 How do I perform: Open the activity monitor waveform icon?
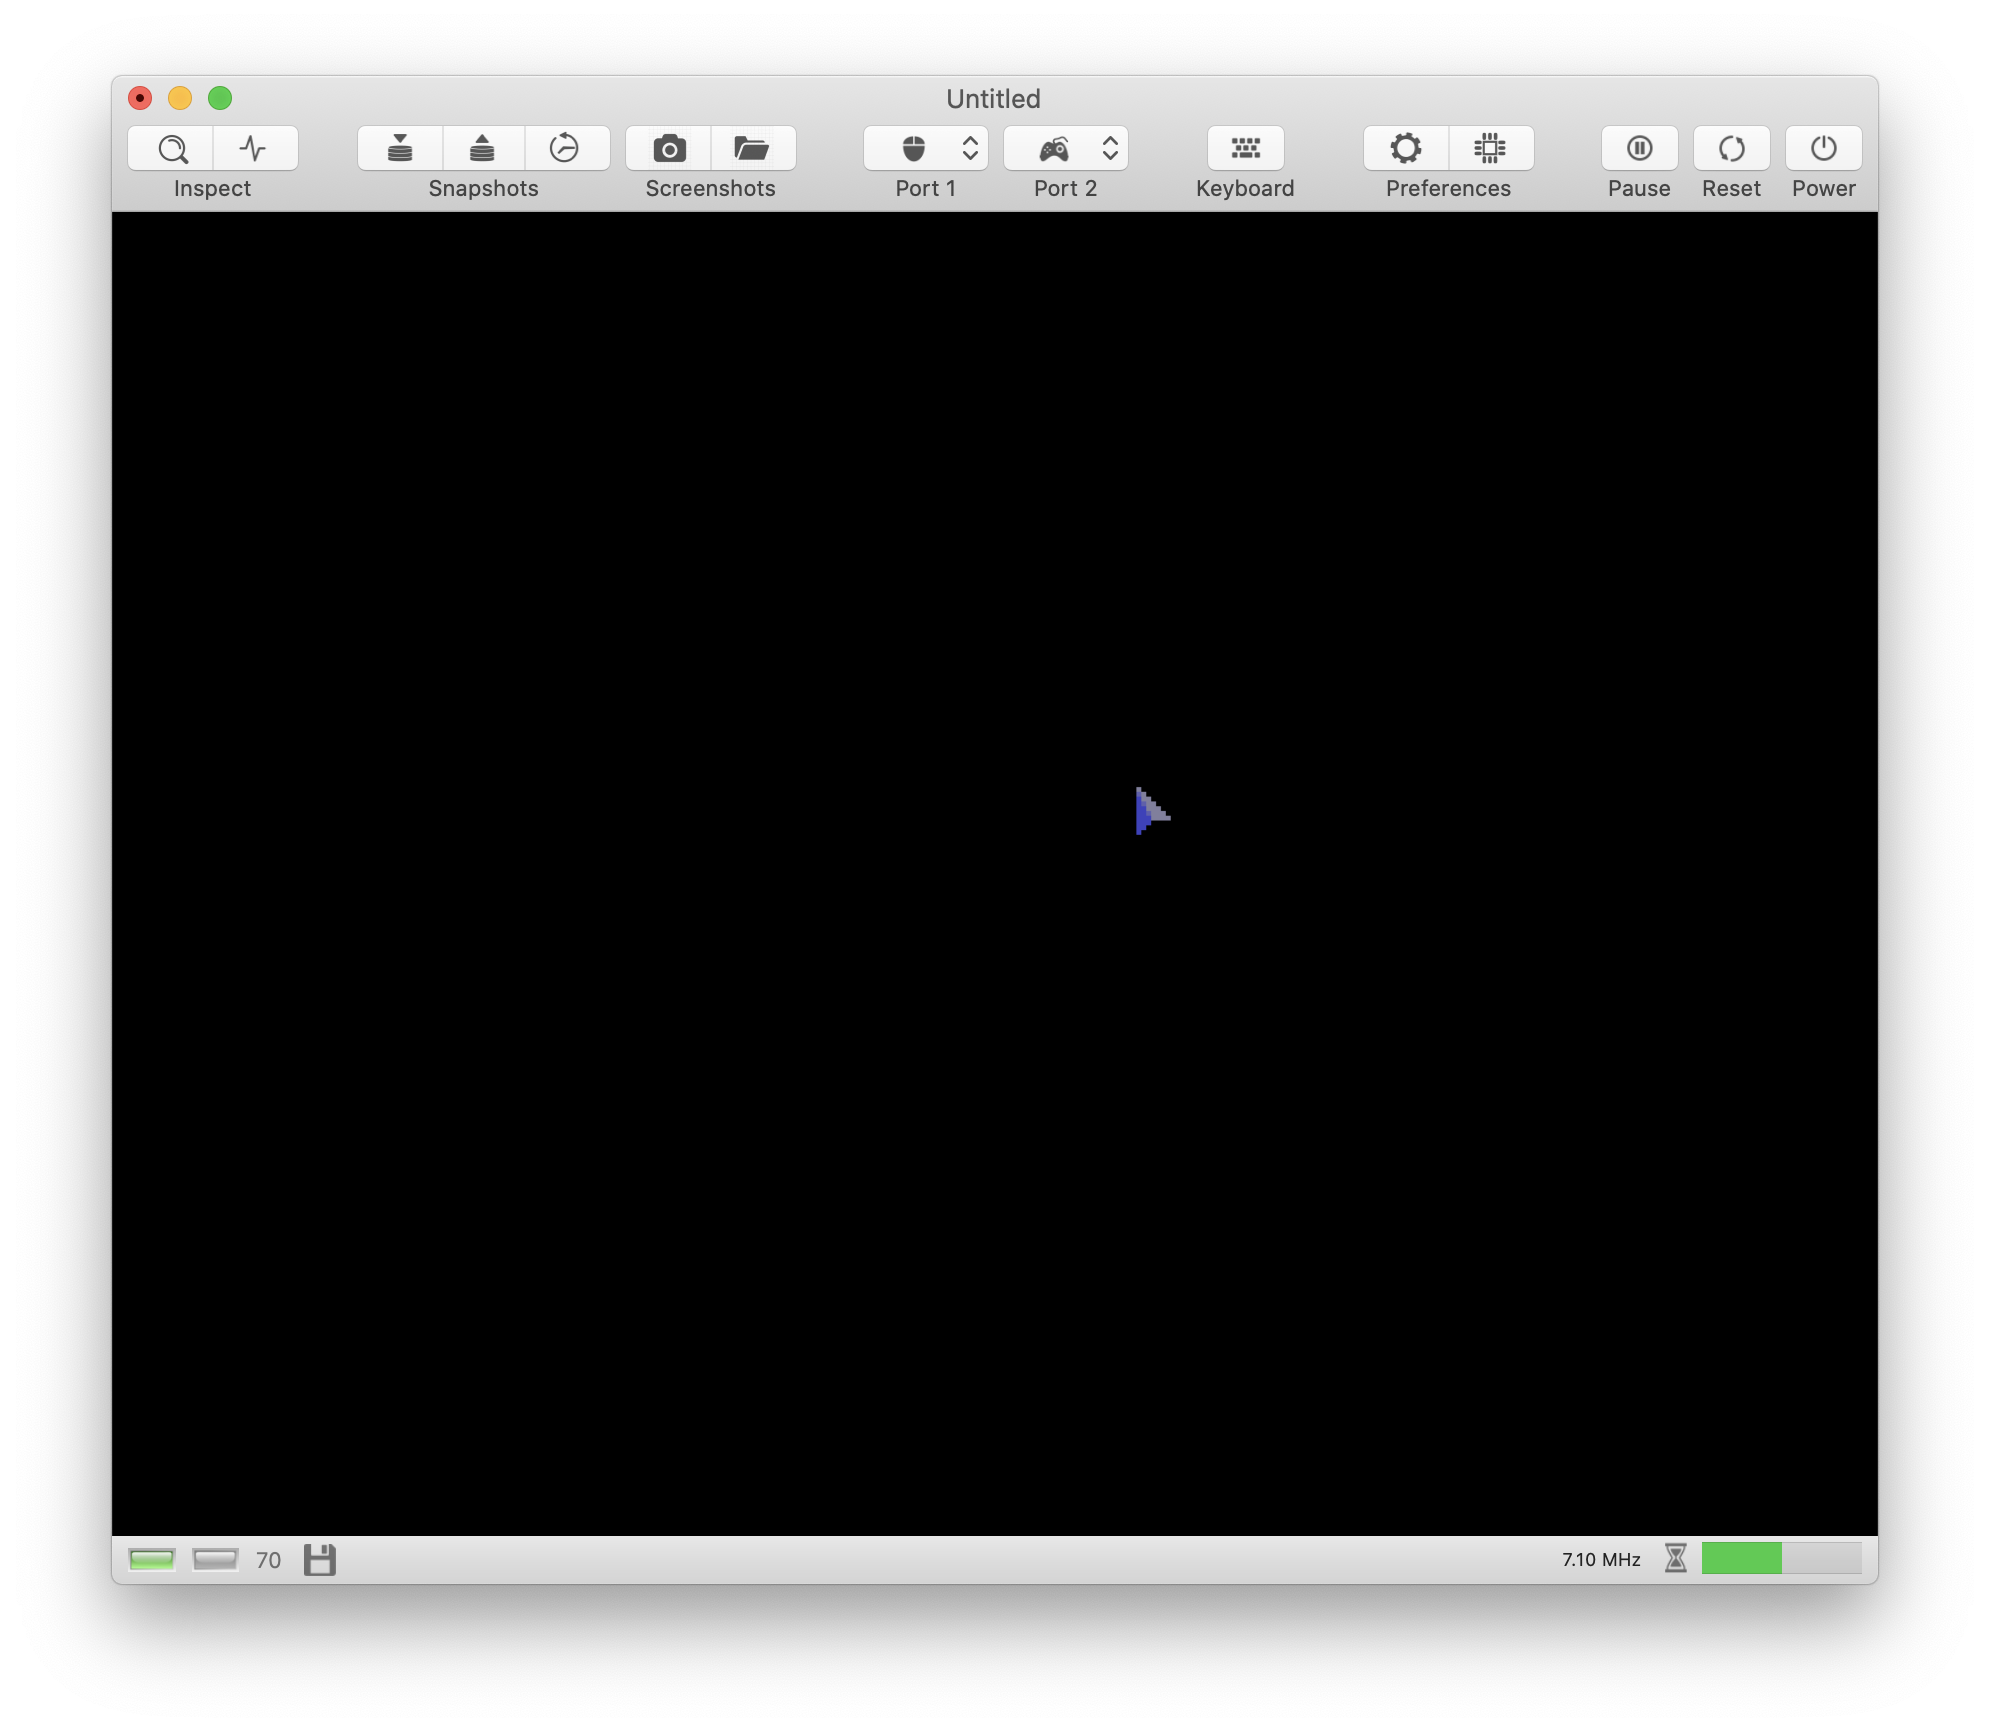pyautogui.click(x=255, y=149)
